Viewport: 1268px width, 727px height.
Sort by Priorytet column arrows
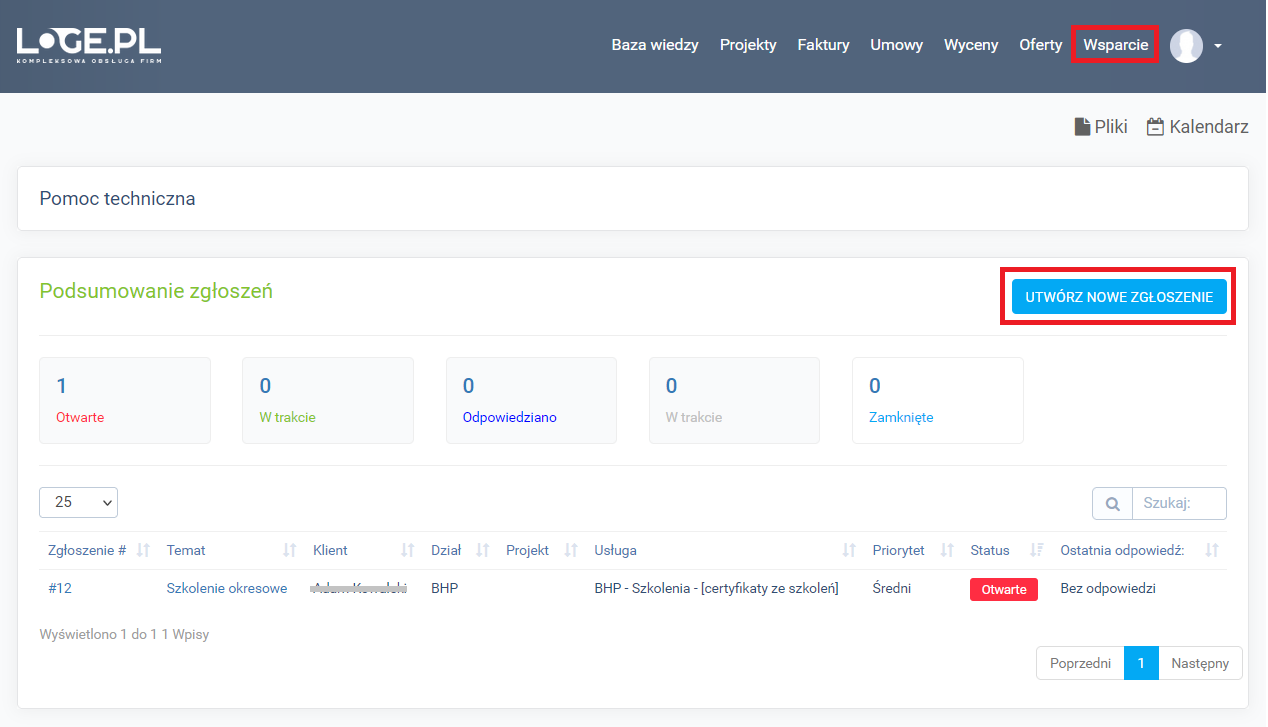point(946,550)
